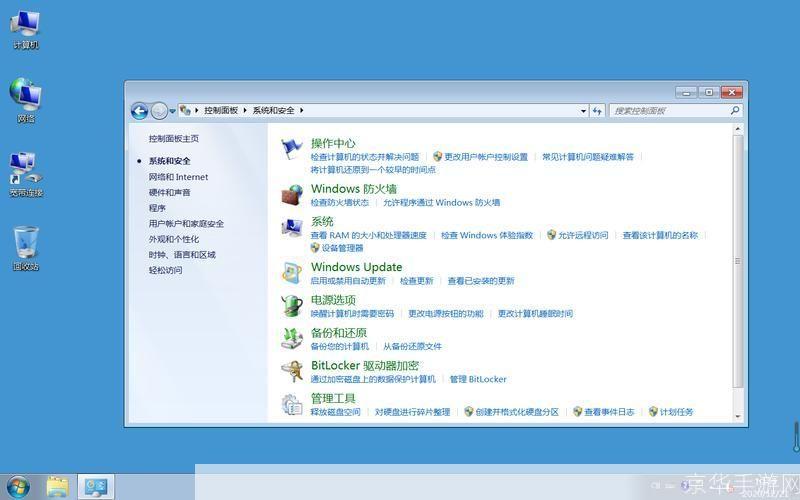The height and width of the screenshot is (500, 800).
Task: Click 允许程序通过 Windows 防火墙 link
Action: point(441,203)
